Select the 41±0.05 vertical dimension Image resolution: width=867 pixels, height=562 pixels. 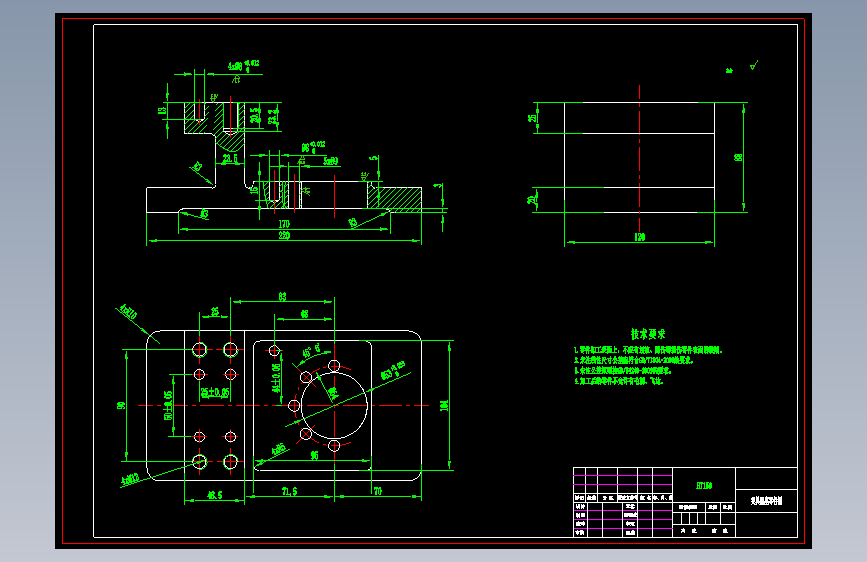(275, 377)
